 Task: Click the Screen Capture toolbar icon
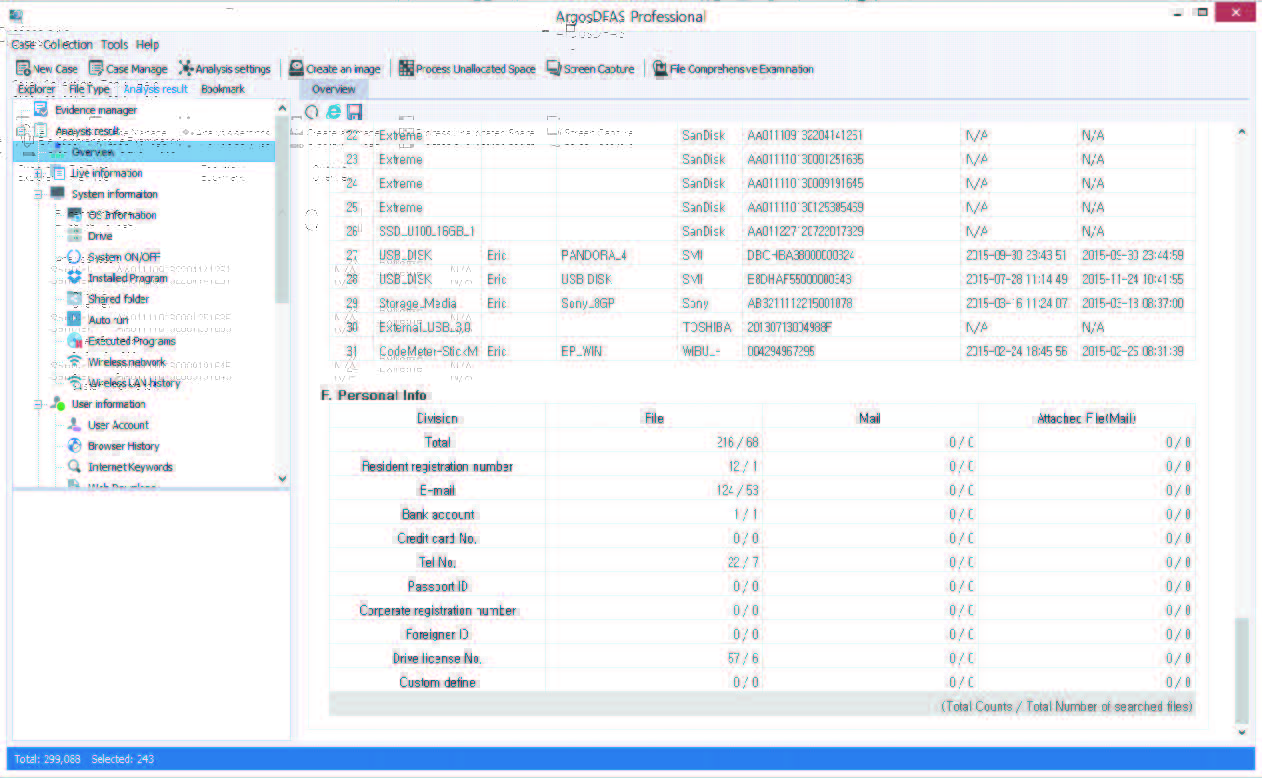pos(554,68)
